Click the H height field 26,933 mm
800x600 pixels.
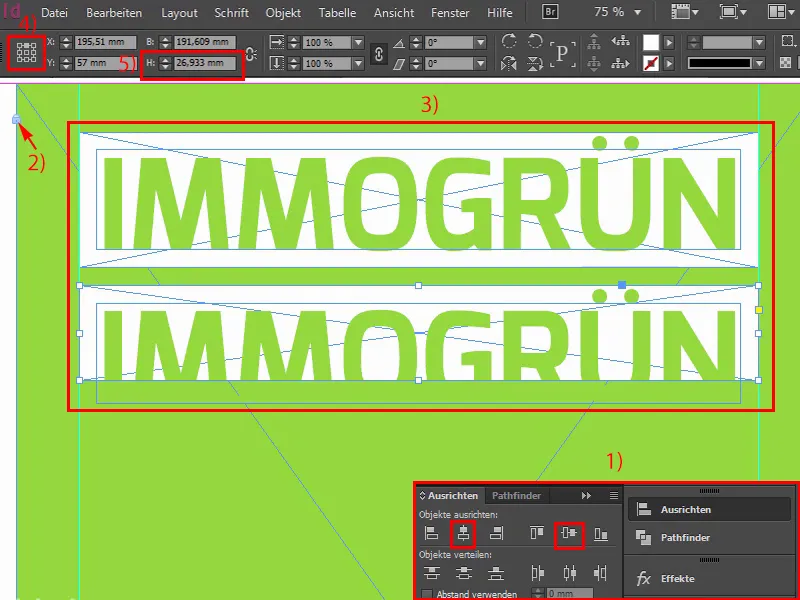point(205,63)
